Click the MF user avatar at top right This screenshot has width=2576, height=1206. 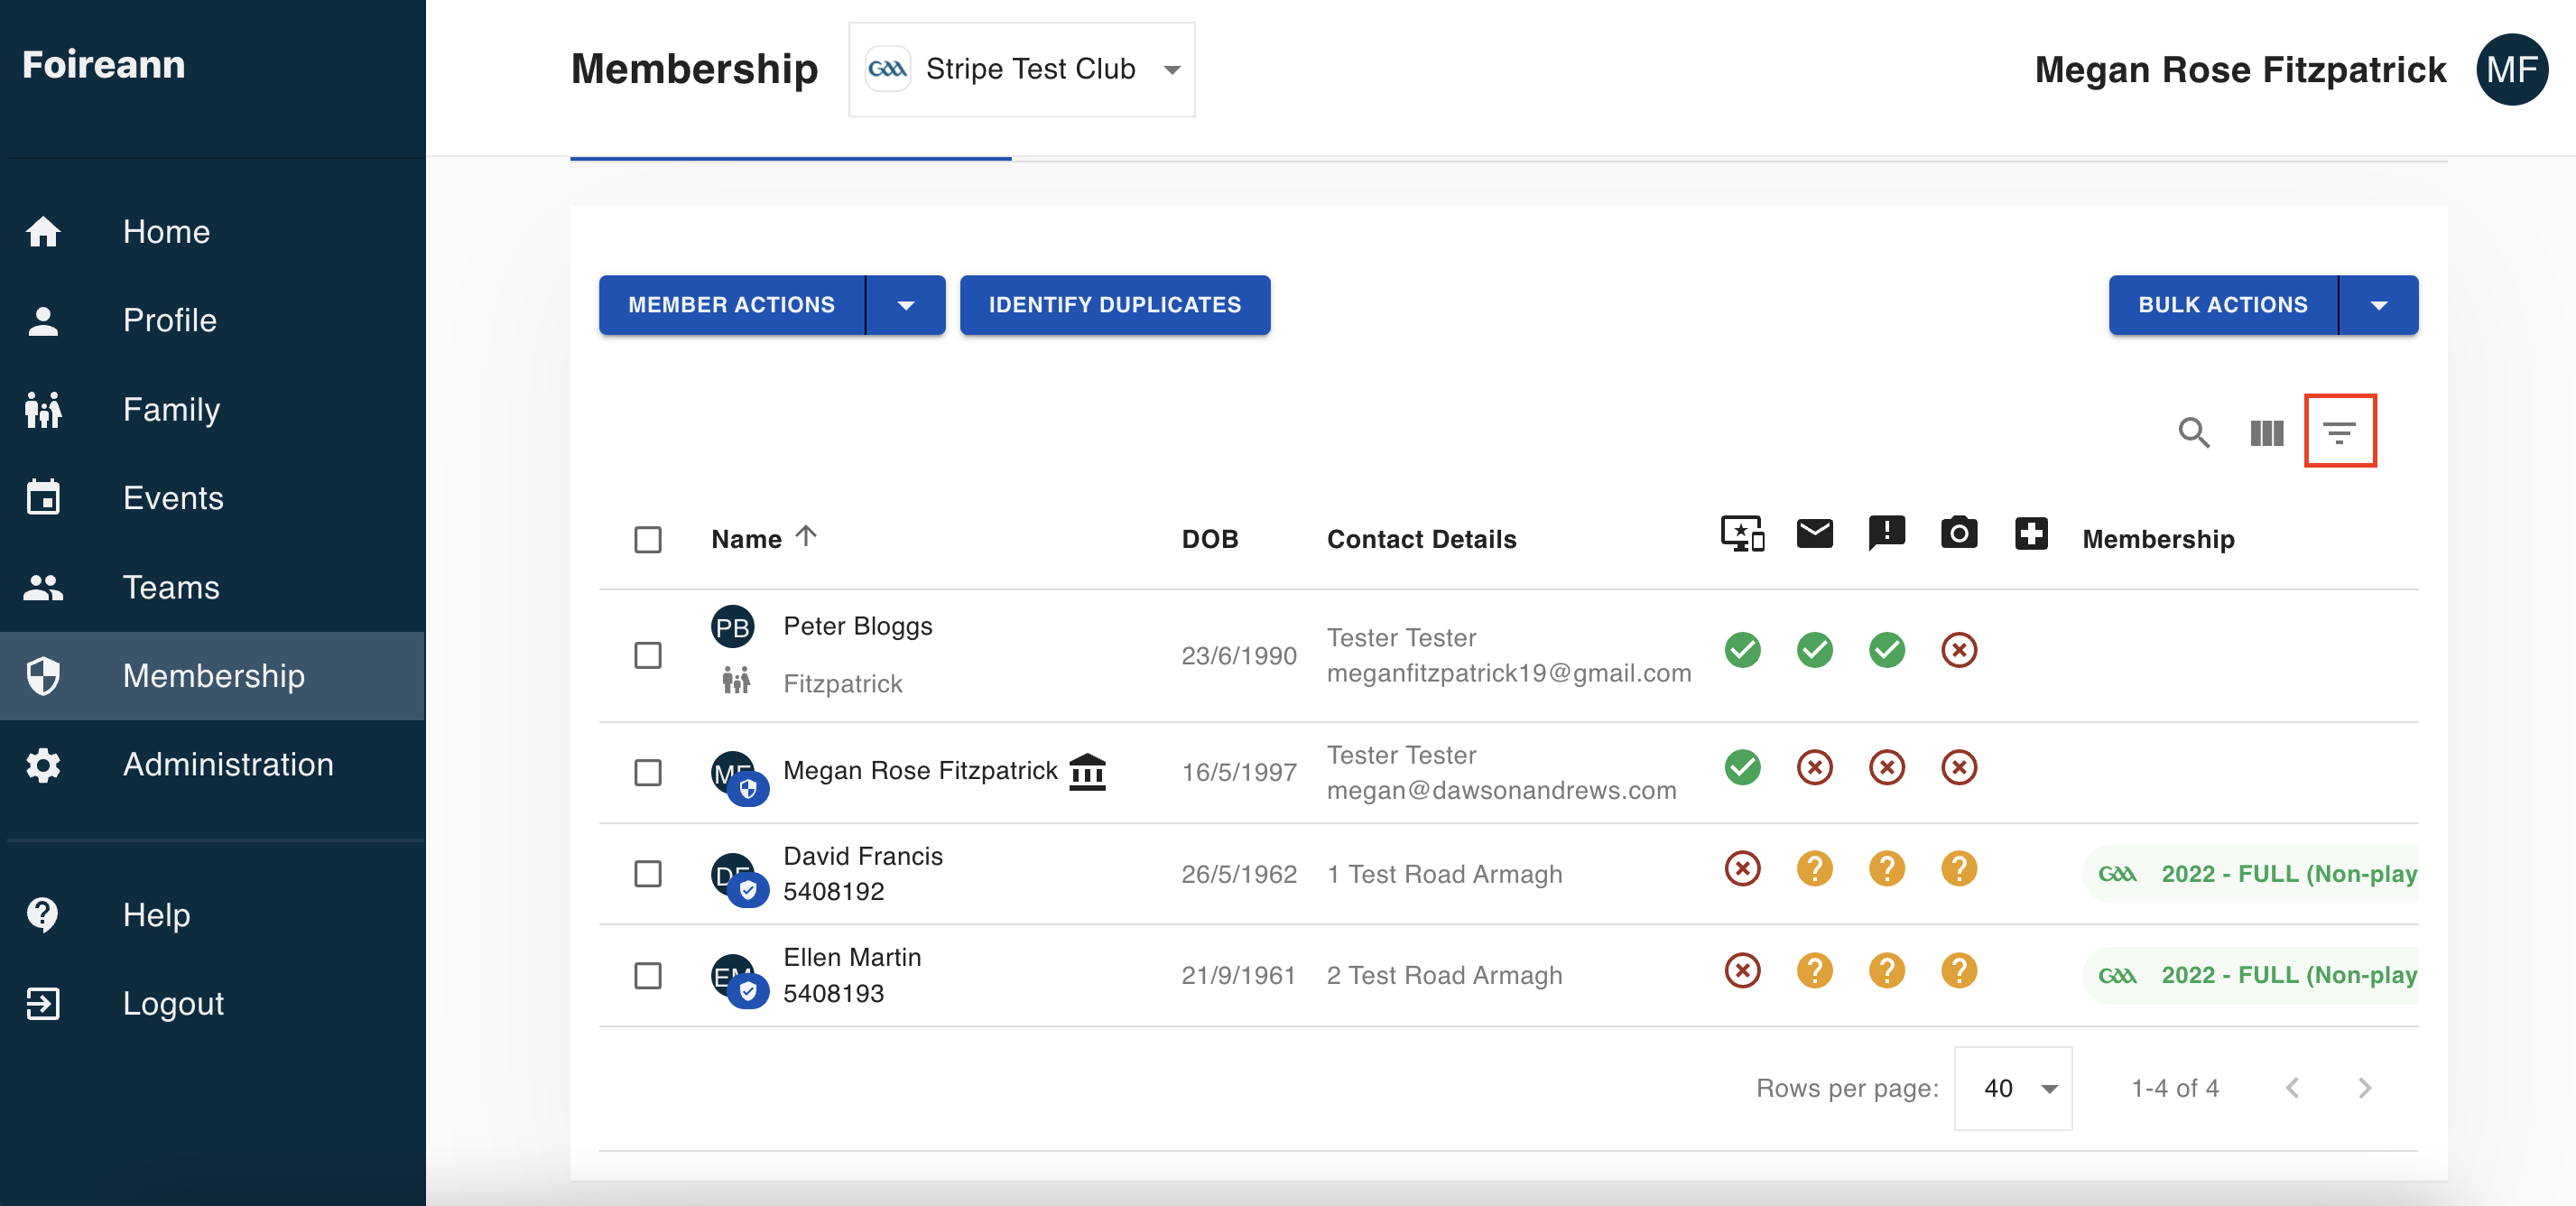click(2511, 69)
